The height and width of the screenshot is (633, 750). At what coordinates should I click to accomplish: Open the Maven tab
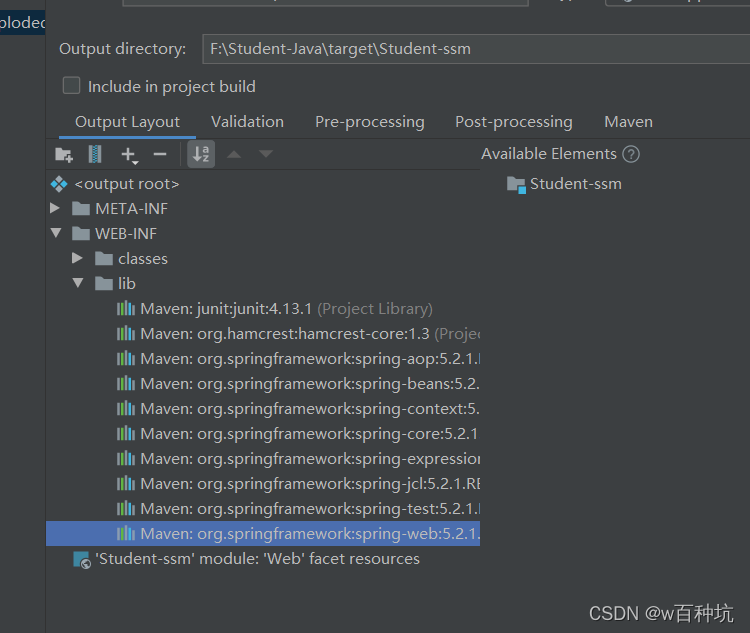629,122
